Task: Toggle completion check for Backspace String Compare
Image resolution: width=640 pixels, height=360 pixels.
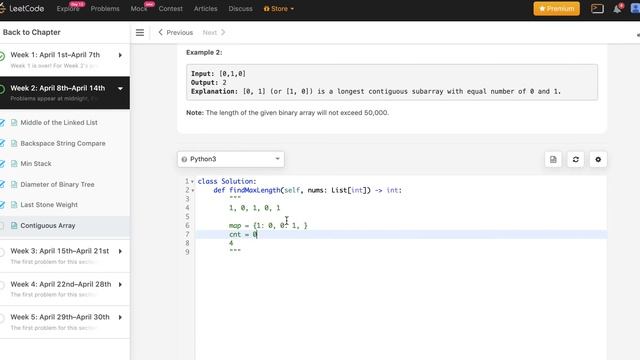Action: coord(2,143)
